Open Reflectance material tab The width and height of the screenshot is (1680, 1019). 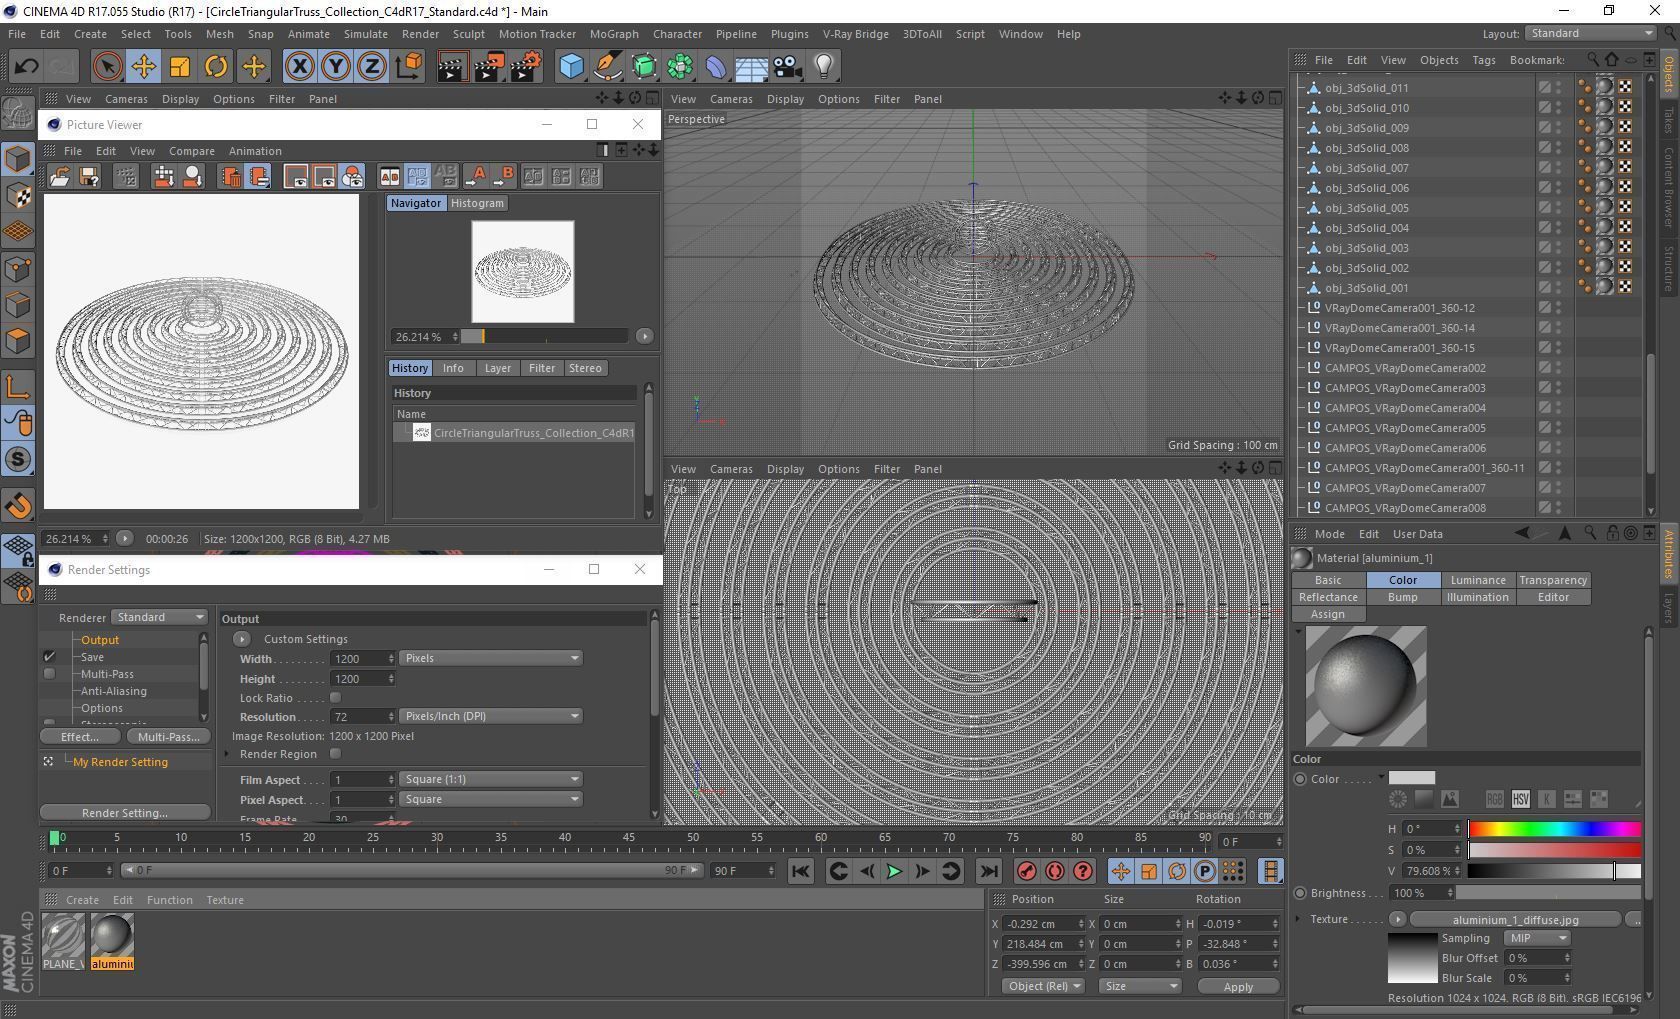pyautogui.click(x=1328, y=597)
